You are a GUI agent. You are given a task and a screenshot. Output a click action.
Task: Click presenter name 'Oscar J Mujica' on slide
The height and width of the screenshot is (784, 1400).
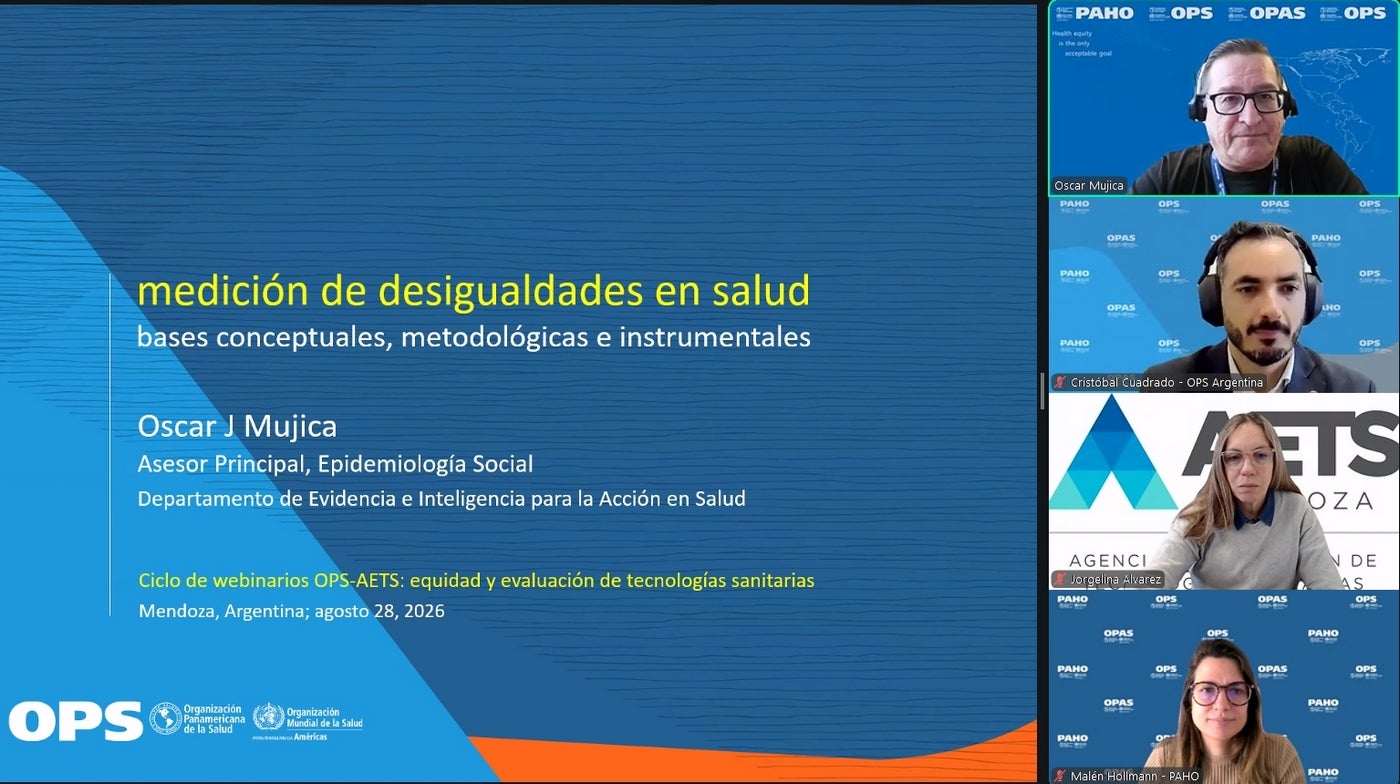[x=237, y=427]
